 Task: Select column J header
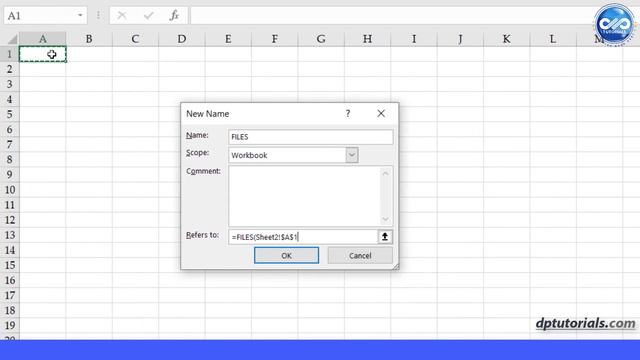click(x=460, y=39)
